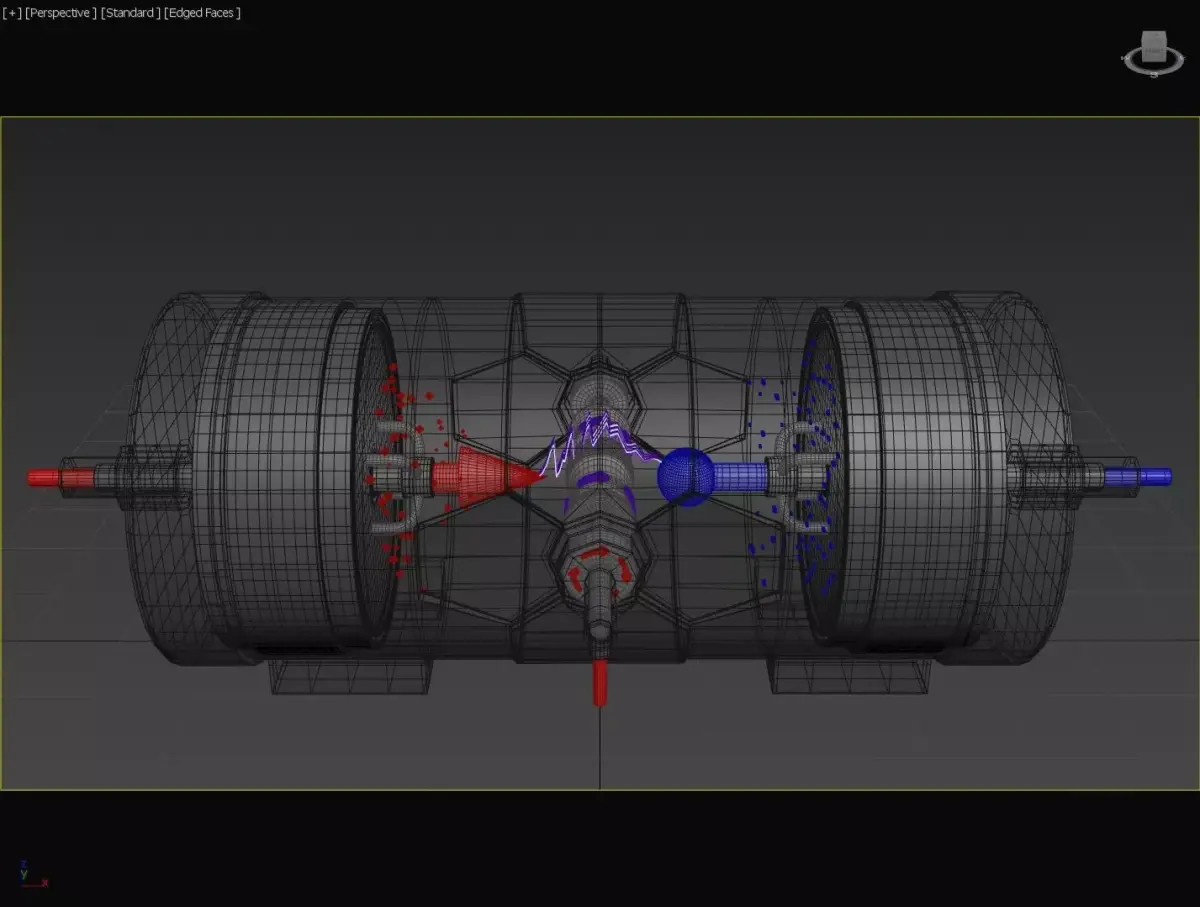Click the ViewCube navigation widget
1200x907 pixels.
pos(1153,54)
